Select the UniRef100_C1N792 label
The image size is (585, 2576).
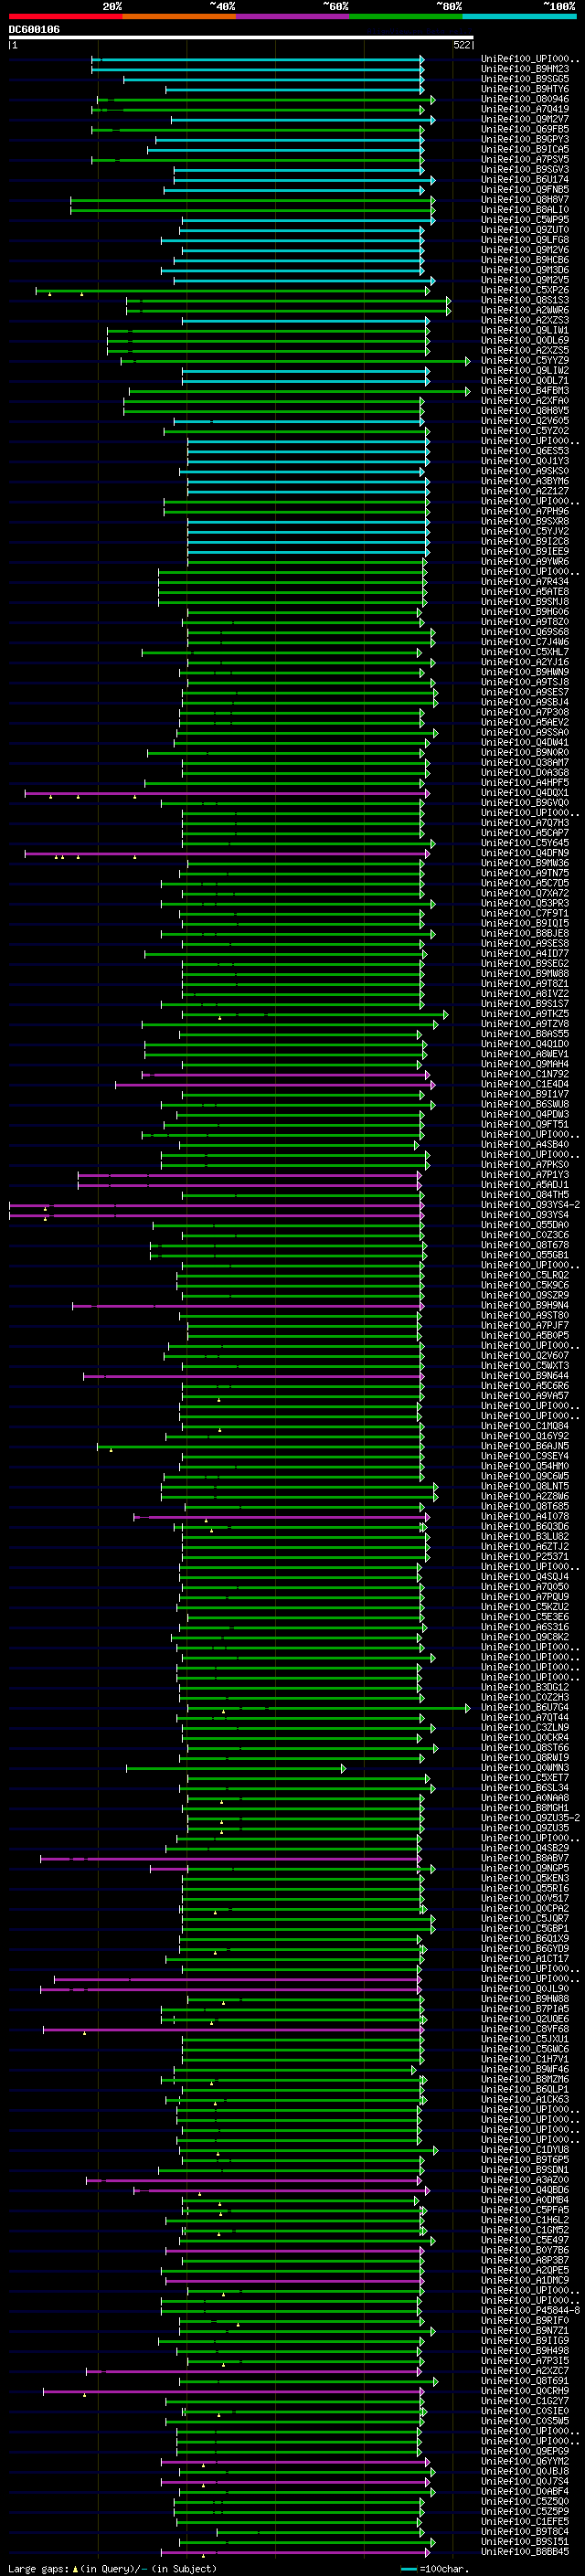click(525, 1074)
